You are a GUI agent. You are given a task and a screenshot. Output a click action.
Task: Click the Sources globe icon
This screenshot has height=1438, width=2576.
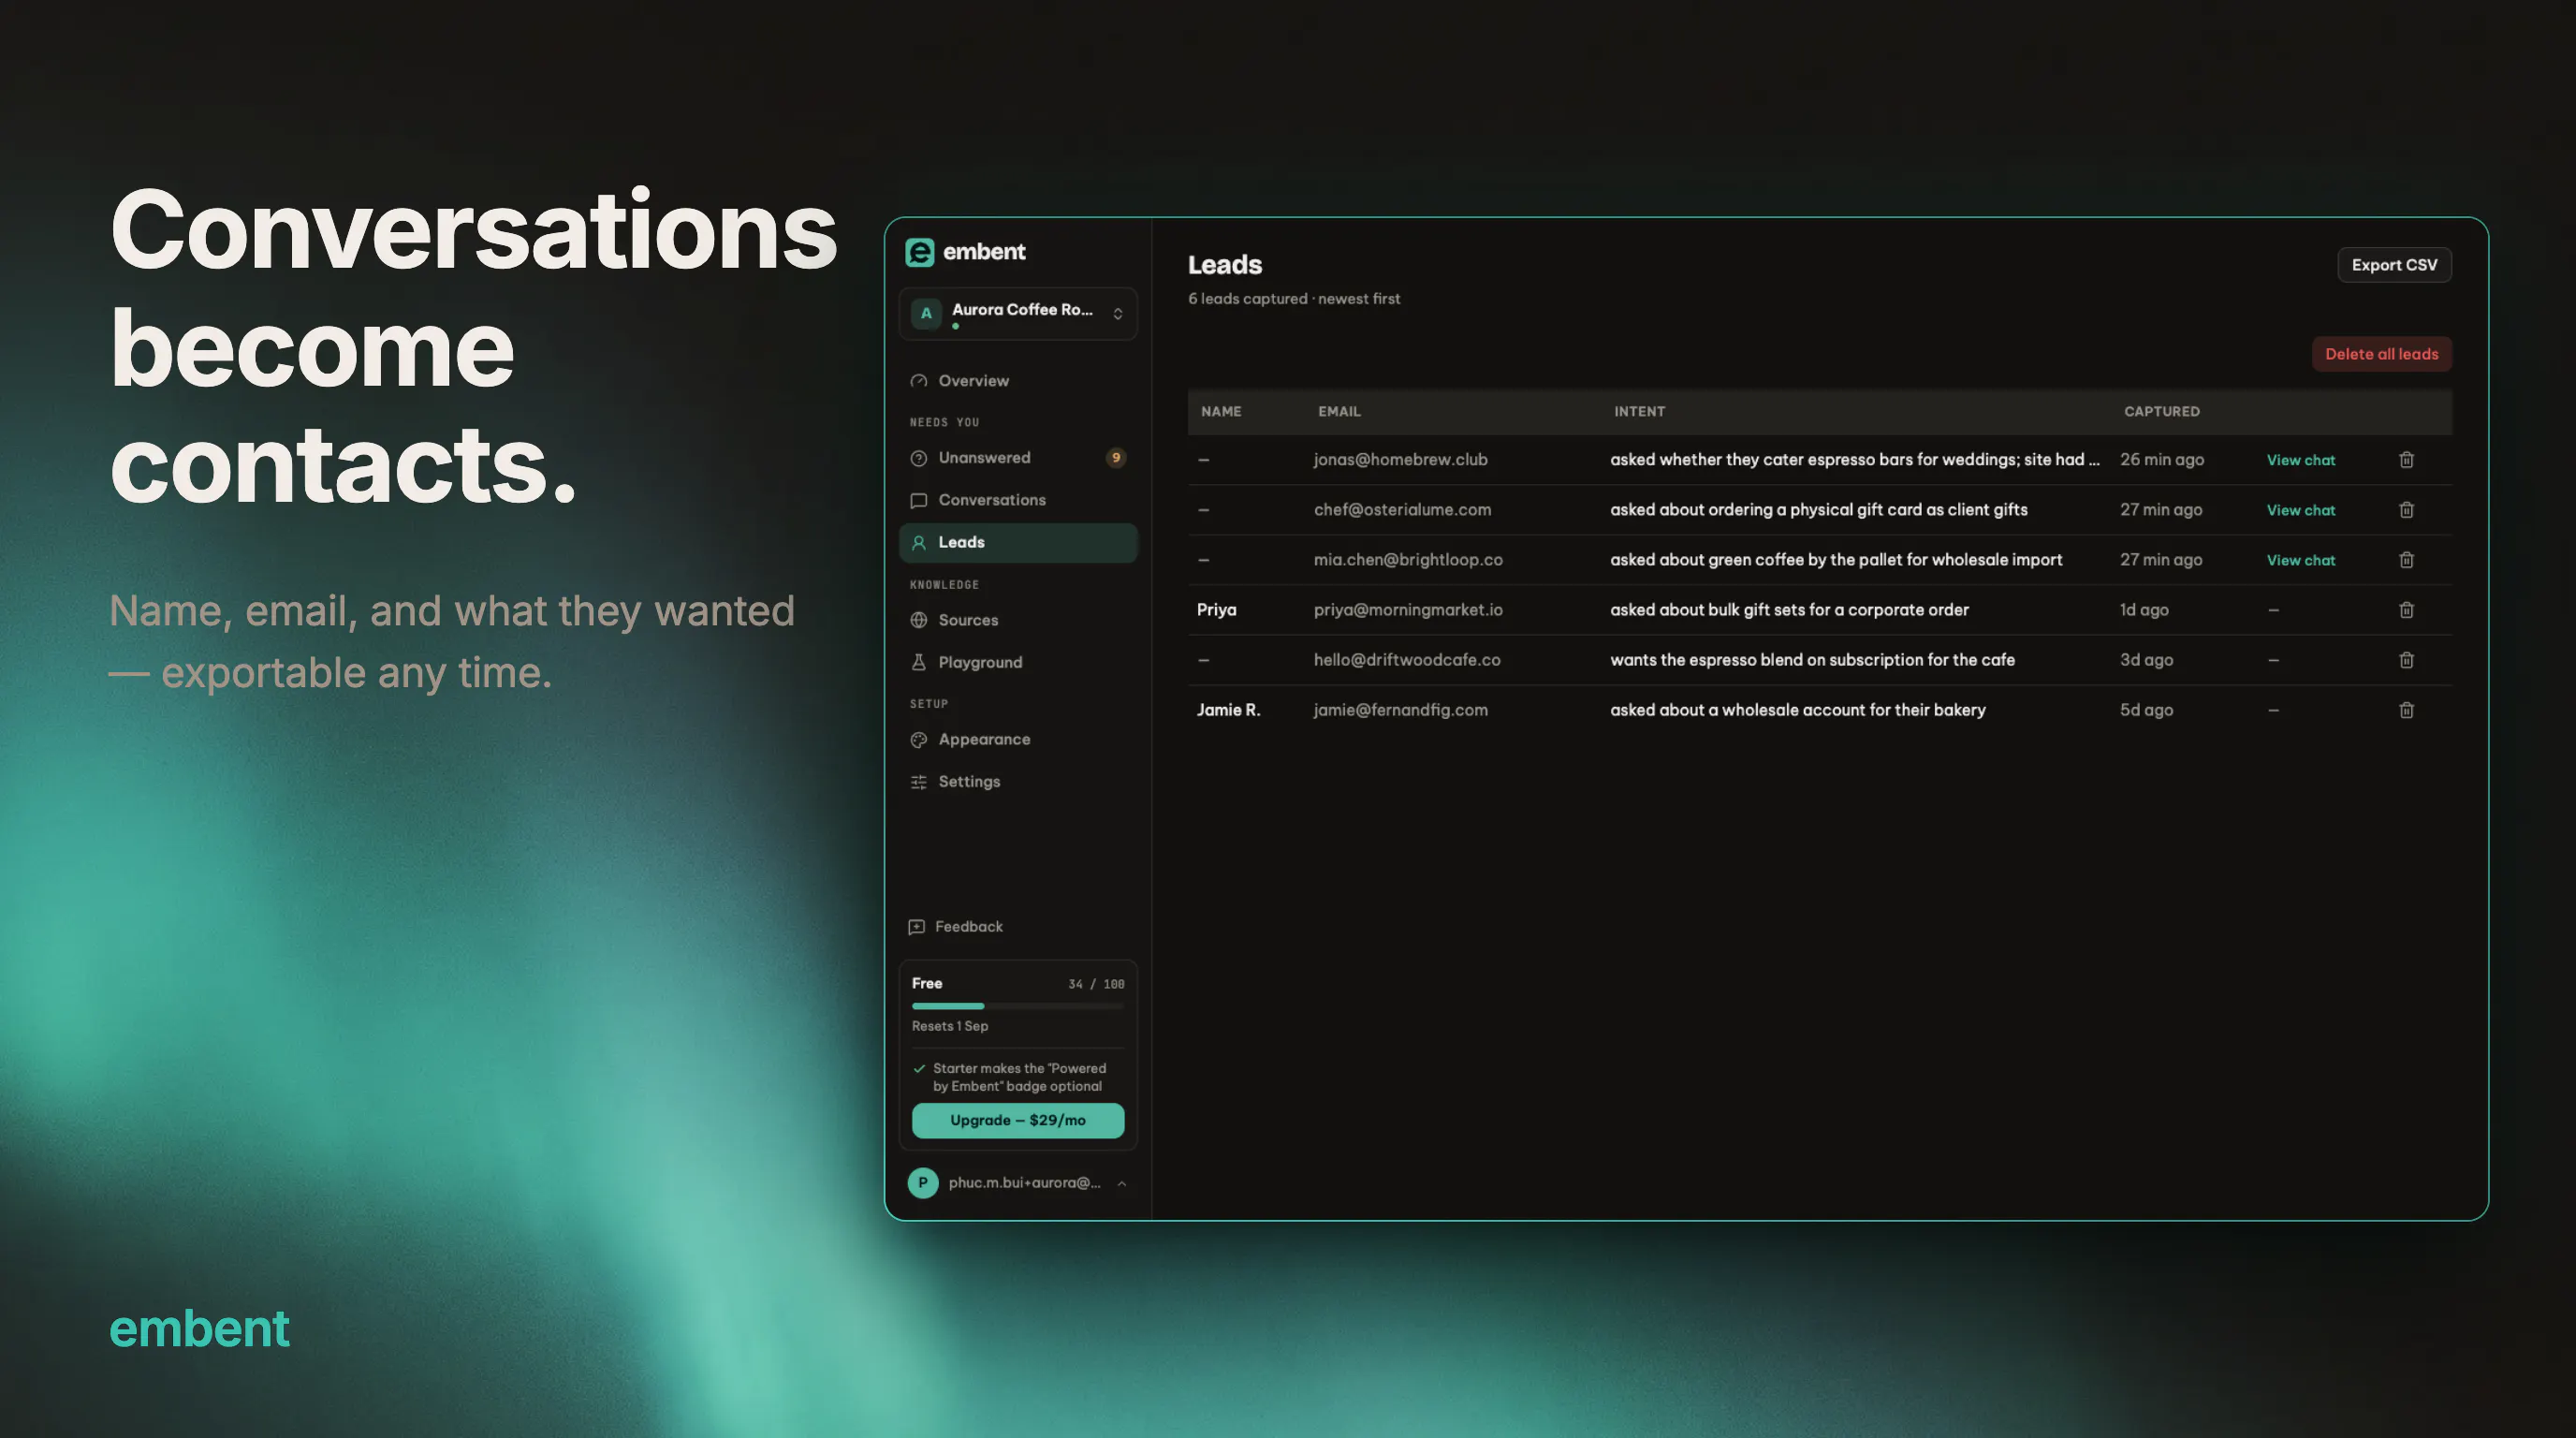[918, 620]
